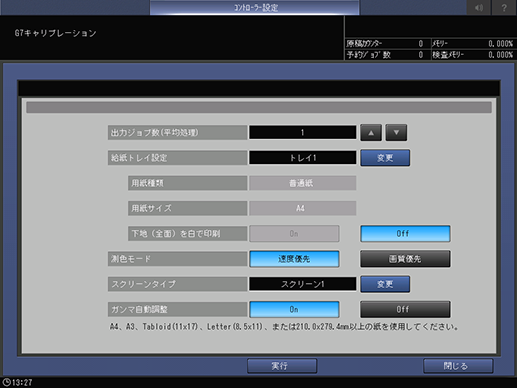517x388 pixels.
Task: Click the screen type value スクリーン1
Action: (303, 284)
